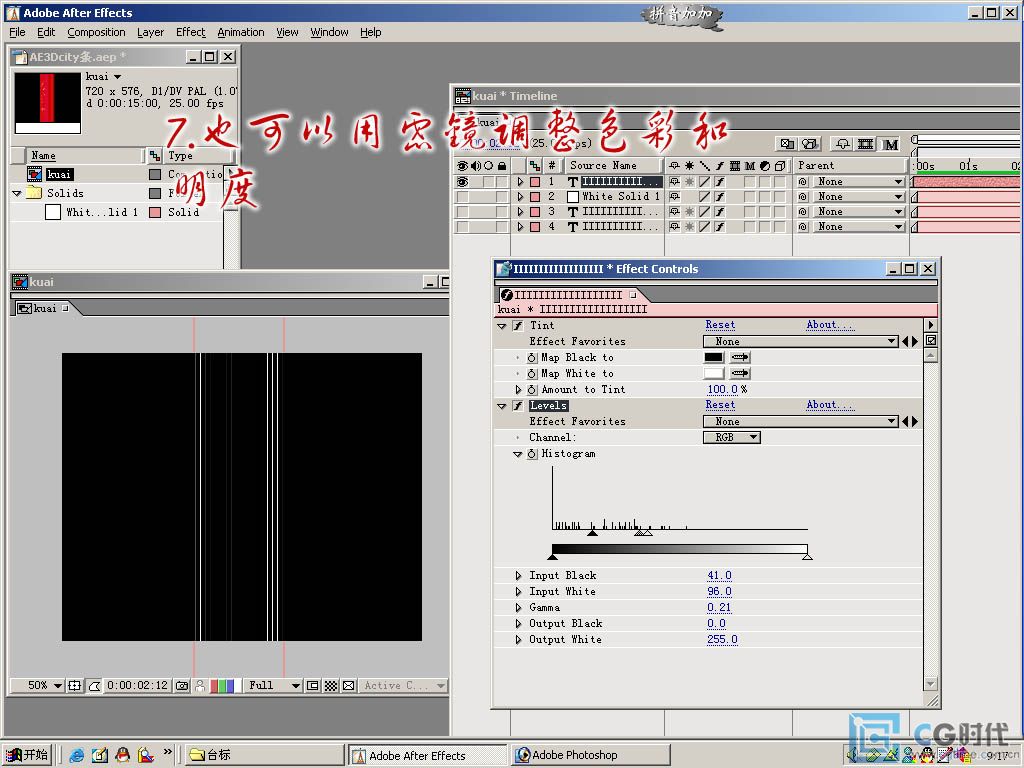Viewport: 1024px width, 768px height.
Task: Open the Window menu
Action: click(x=329, y=32)
